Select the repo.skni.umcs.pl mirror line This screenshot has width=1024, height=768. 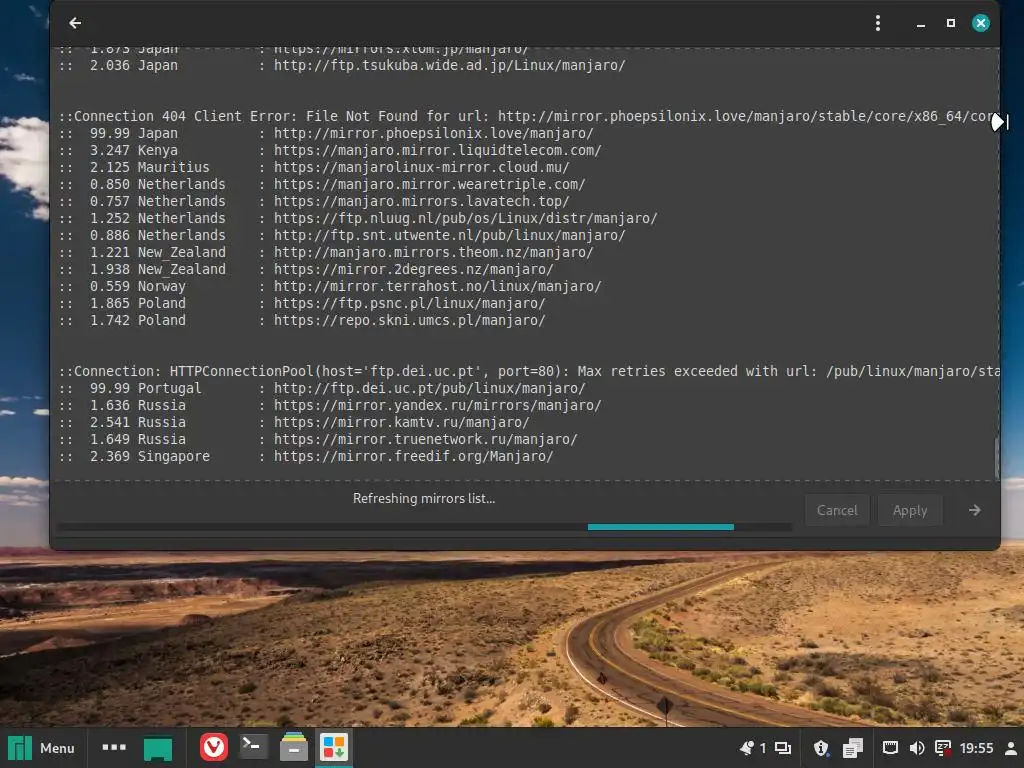[302, 320]
